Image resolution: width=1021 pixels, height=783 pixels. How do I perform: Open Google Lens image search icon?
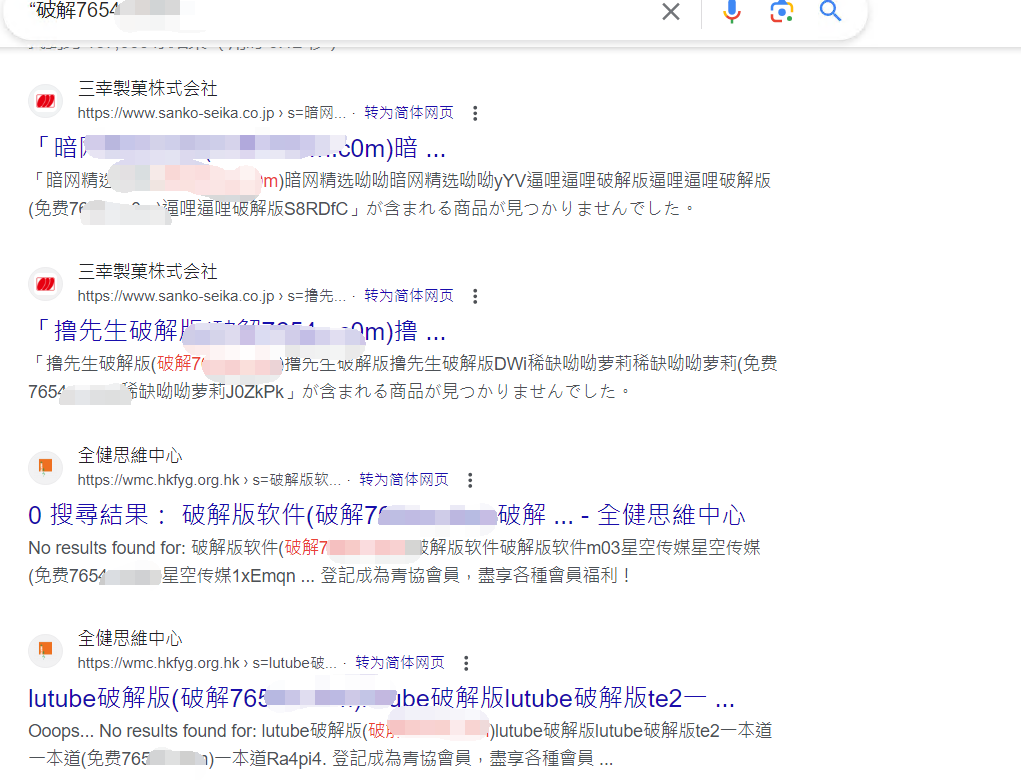[781, 11]
